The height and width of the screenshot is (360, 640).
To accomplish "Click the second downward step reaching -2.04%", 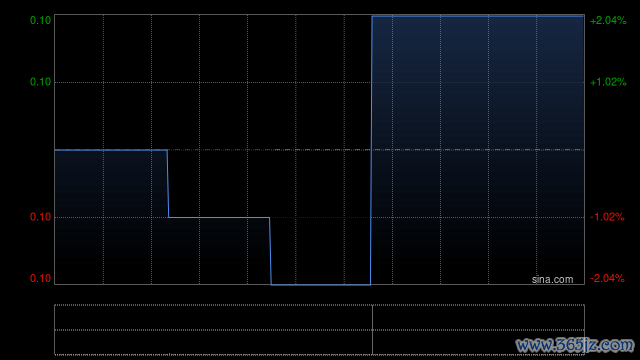I will tap(270, 251).
